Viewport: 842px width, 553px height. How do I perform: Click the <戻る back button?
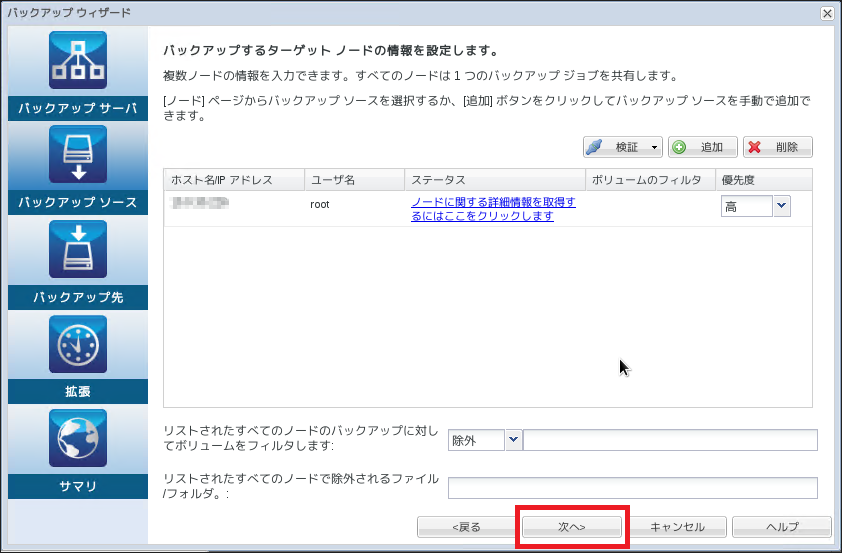pyautogui.click(x=466, y=527)
